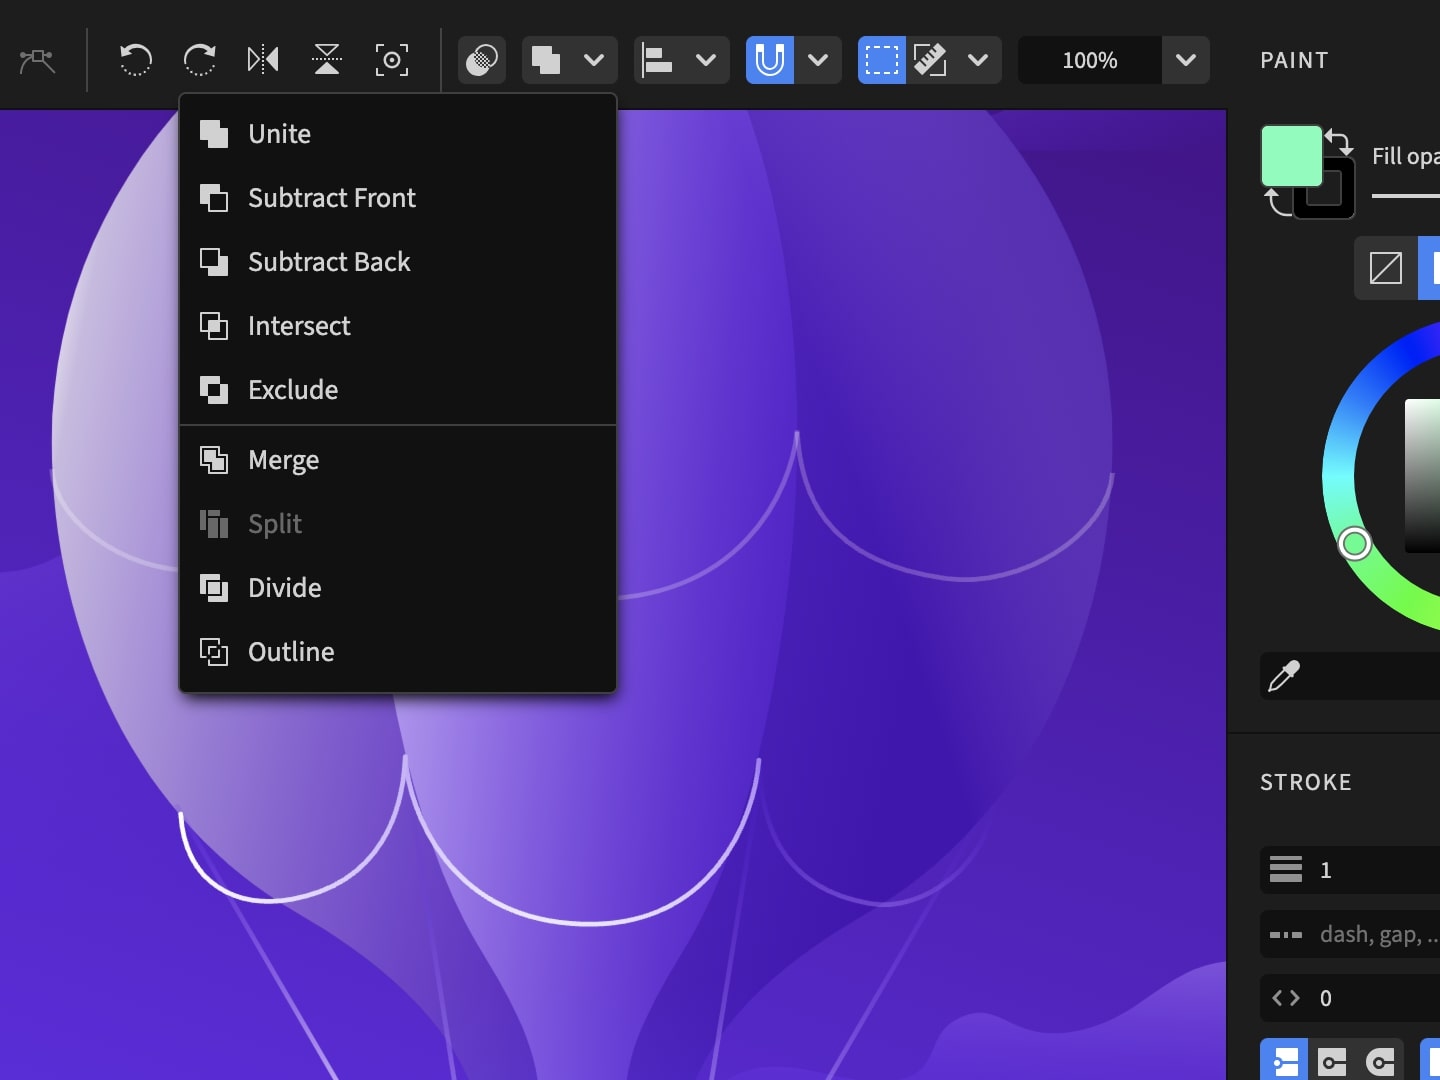Click the hue ring handle

tap(1355, 543)
